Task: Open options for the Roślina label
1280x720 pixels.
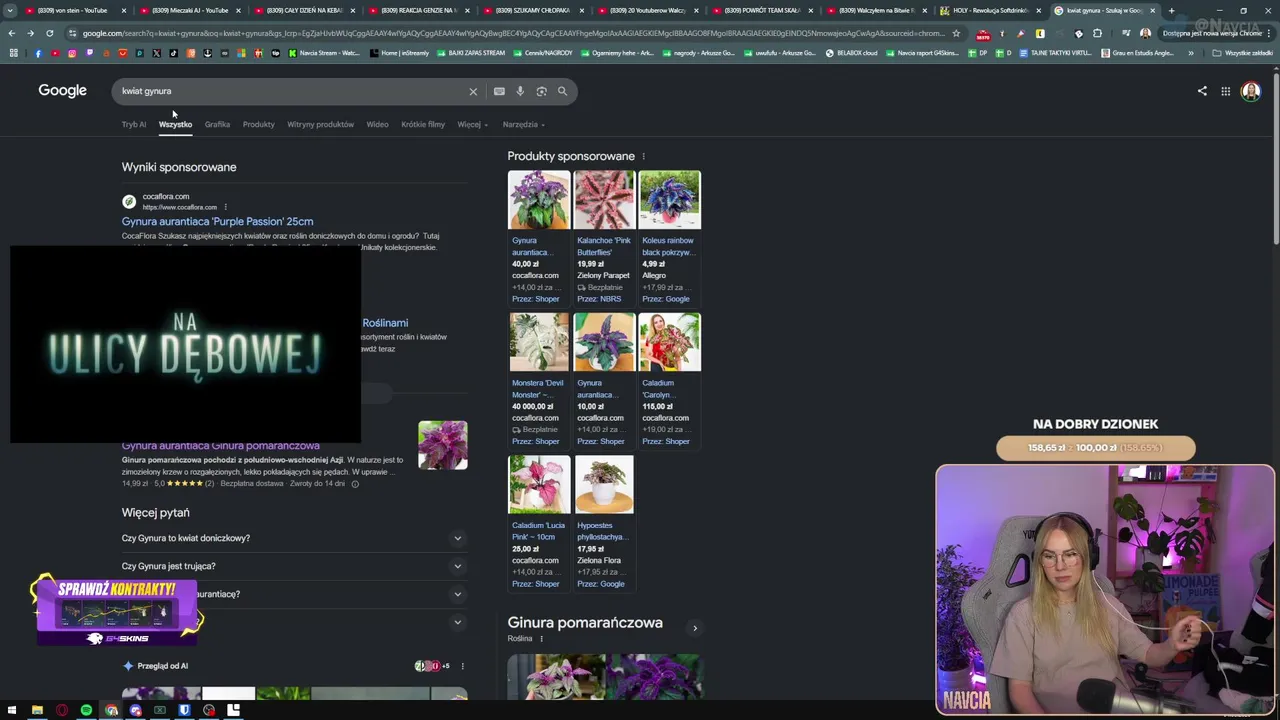Action: point(541,639)
